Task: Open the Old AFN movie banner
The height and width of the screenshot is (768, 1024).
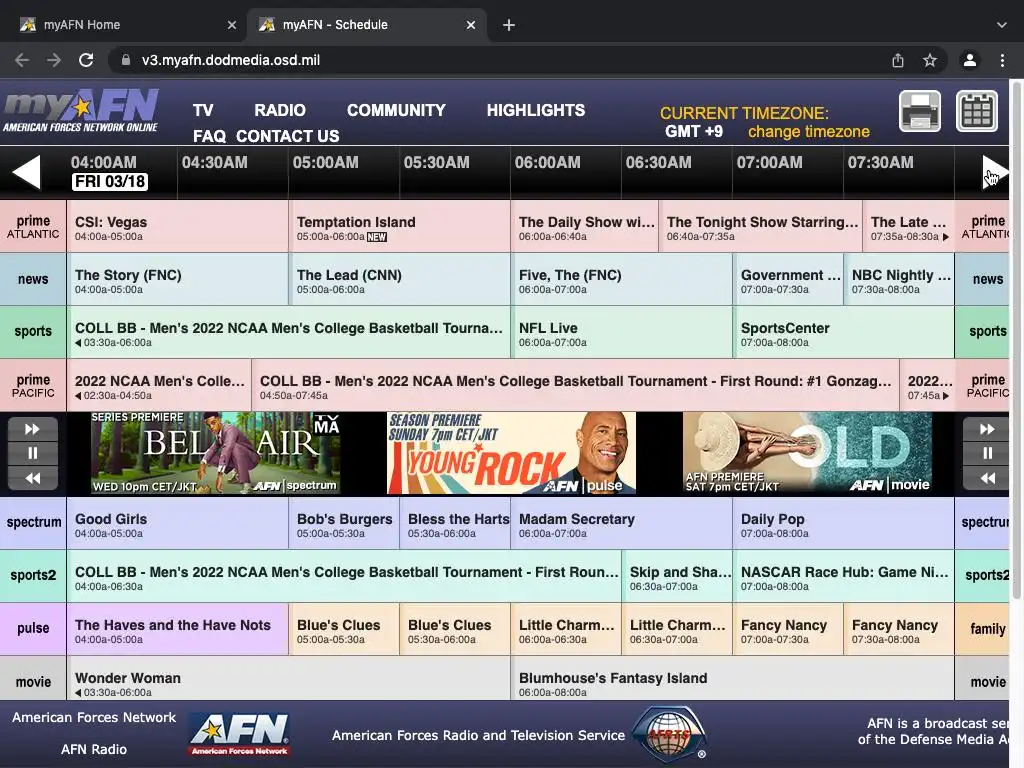Action: pyautogui.click(x=807, y=453)
